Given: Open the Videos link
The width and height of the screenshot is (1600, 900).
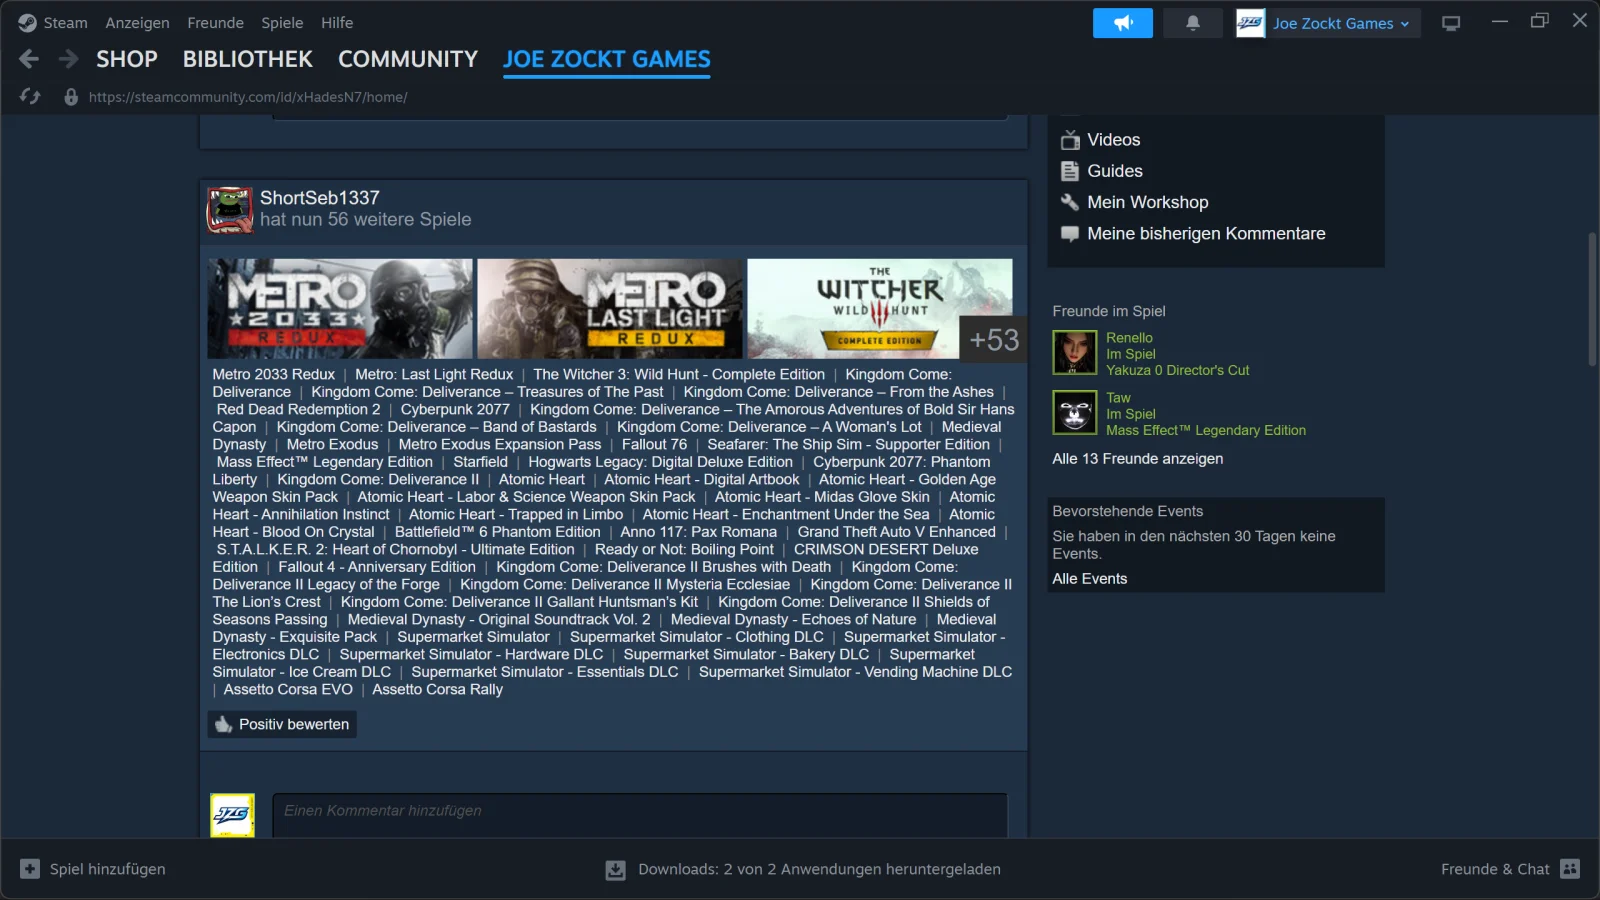Looking at the screenshot, I should [1114, 140].
